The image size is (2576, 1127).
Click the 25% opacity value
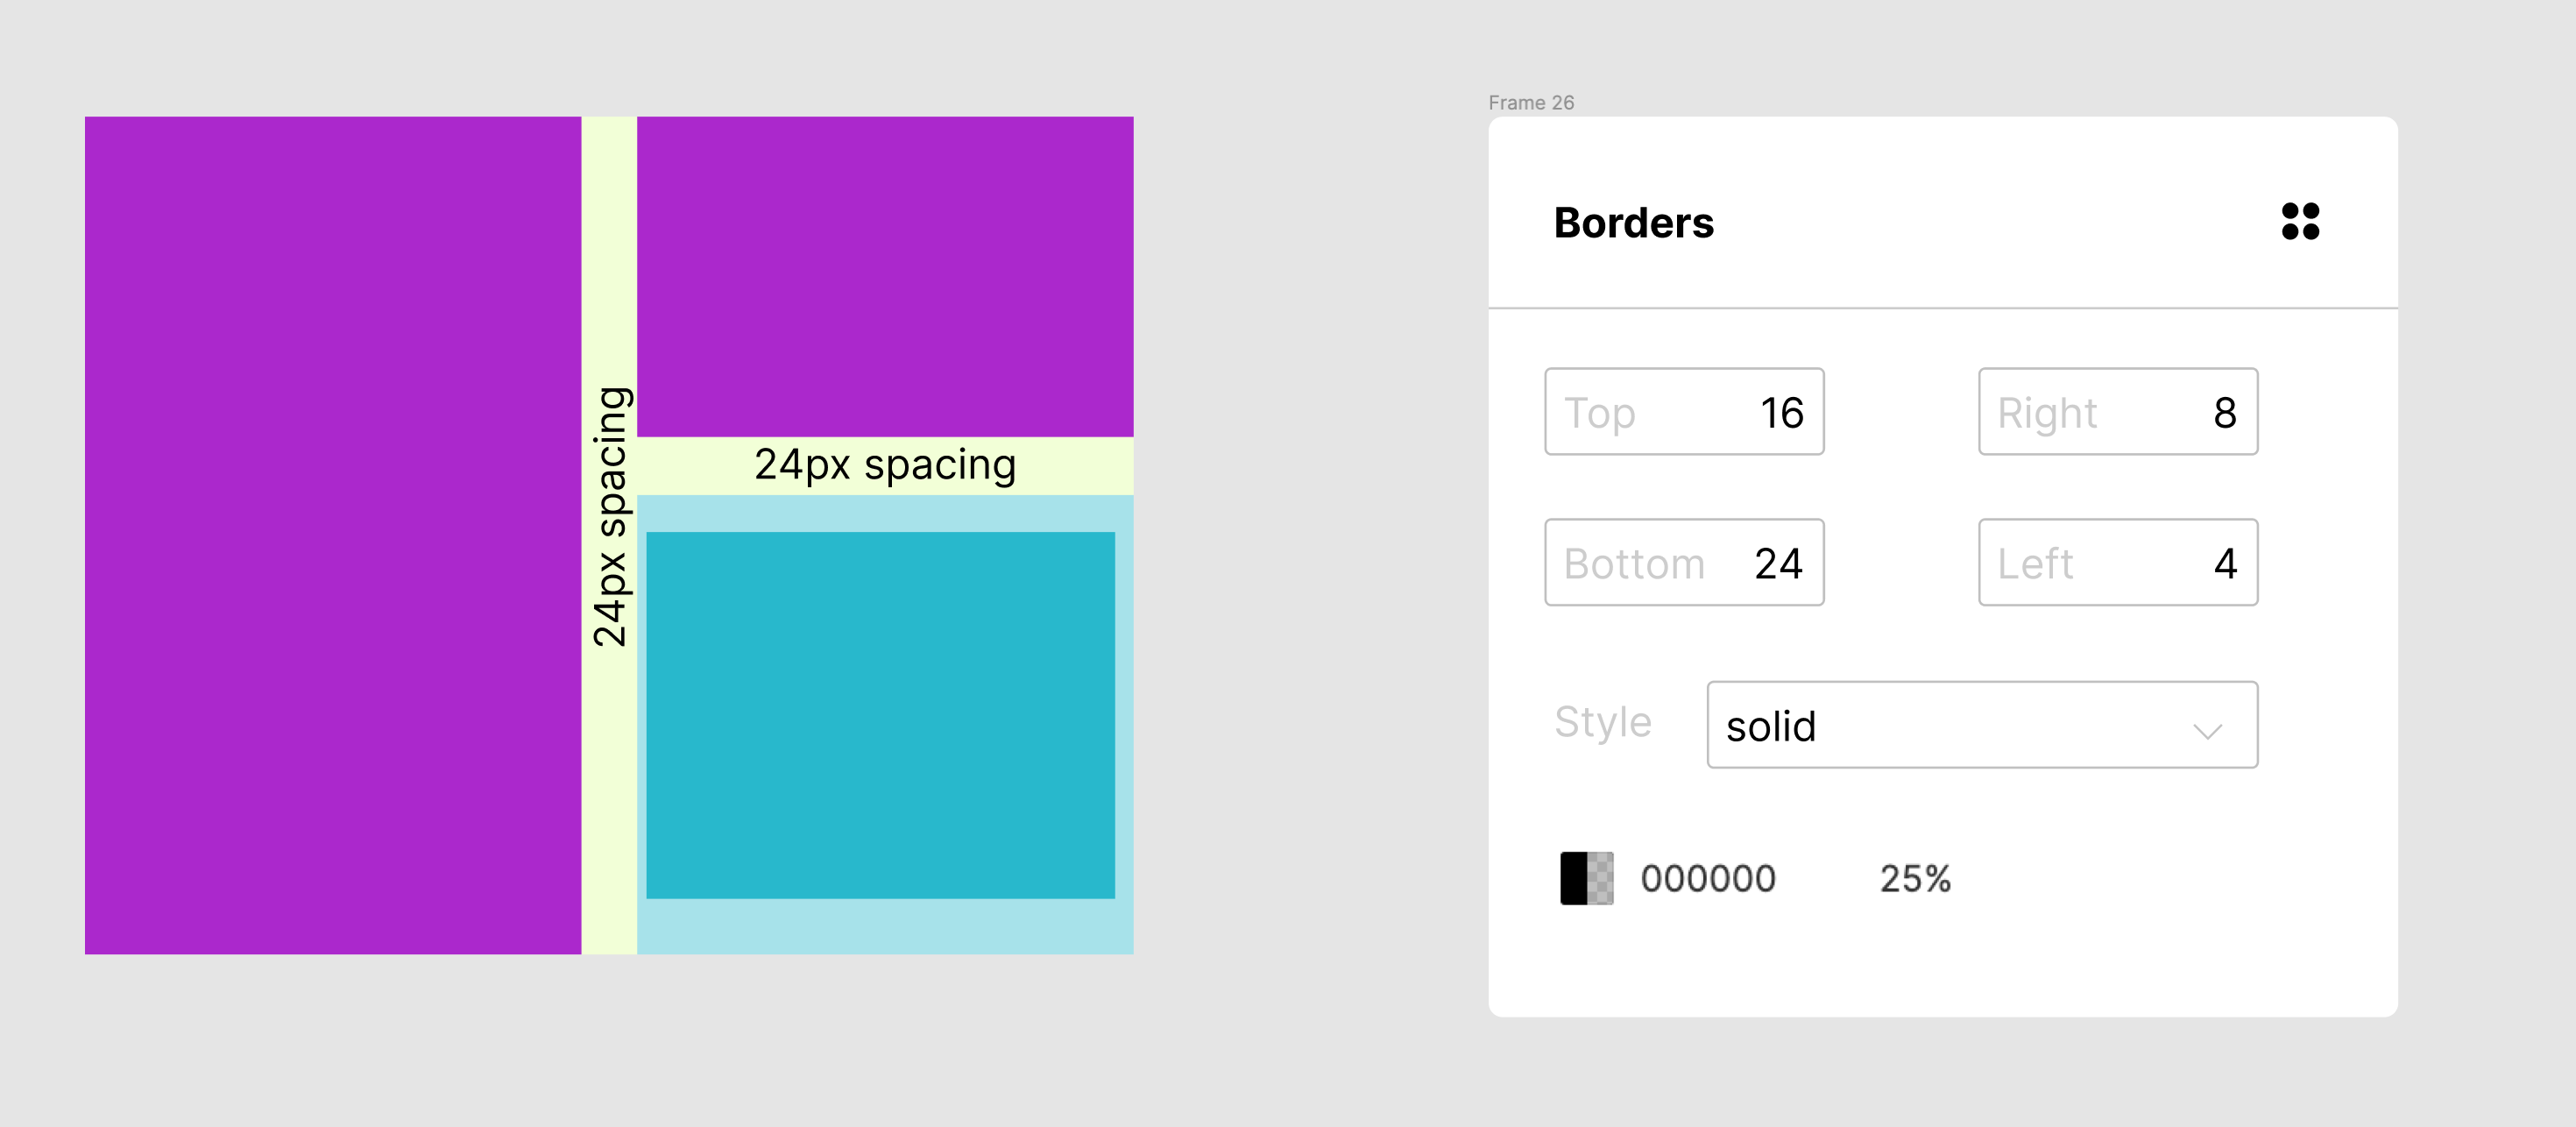(x=1914, y=878)
